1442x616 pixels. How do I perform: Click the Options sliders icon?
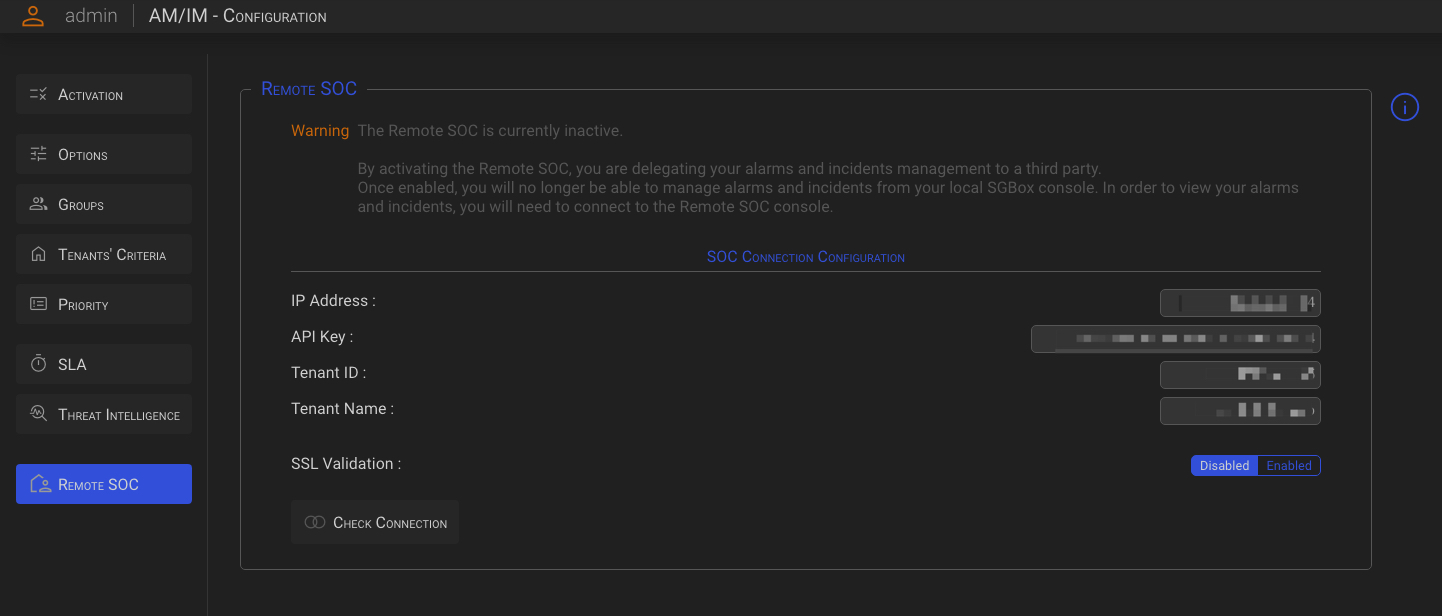click(39, 154)
